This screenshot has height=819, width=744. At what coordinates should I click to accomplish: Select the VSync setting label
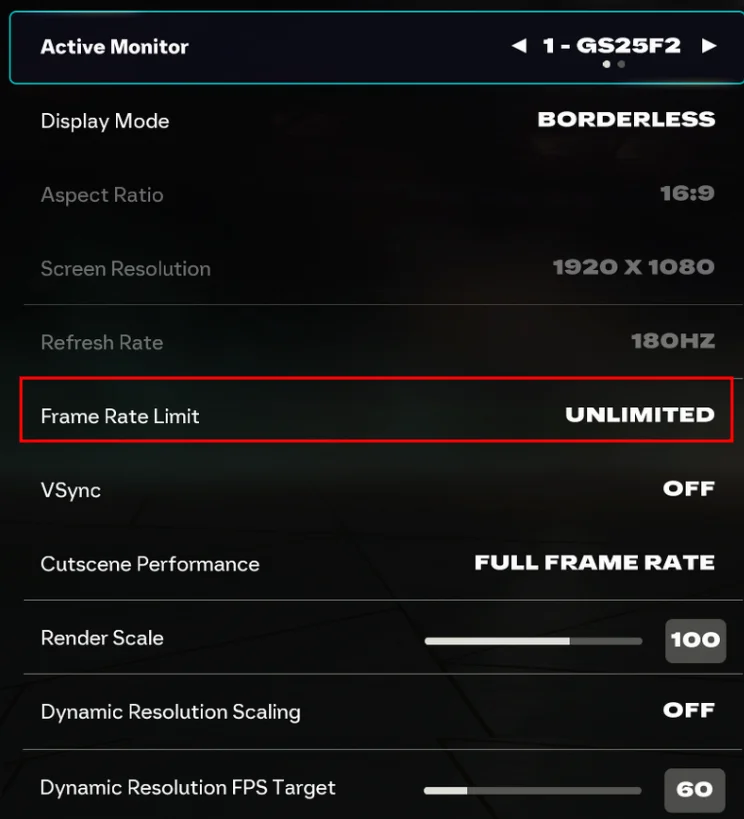coord(71,490)
